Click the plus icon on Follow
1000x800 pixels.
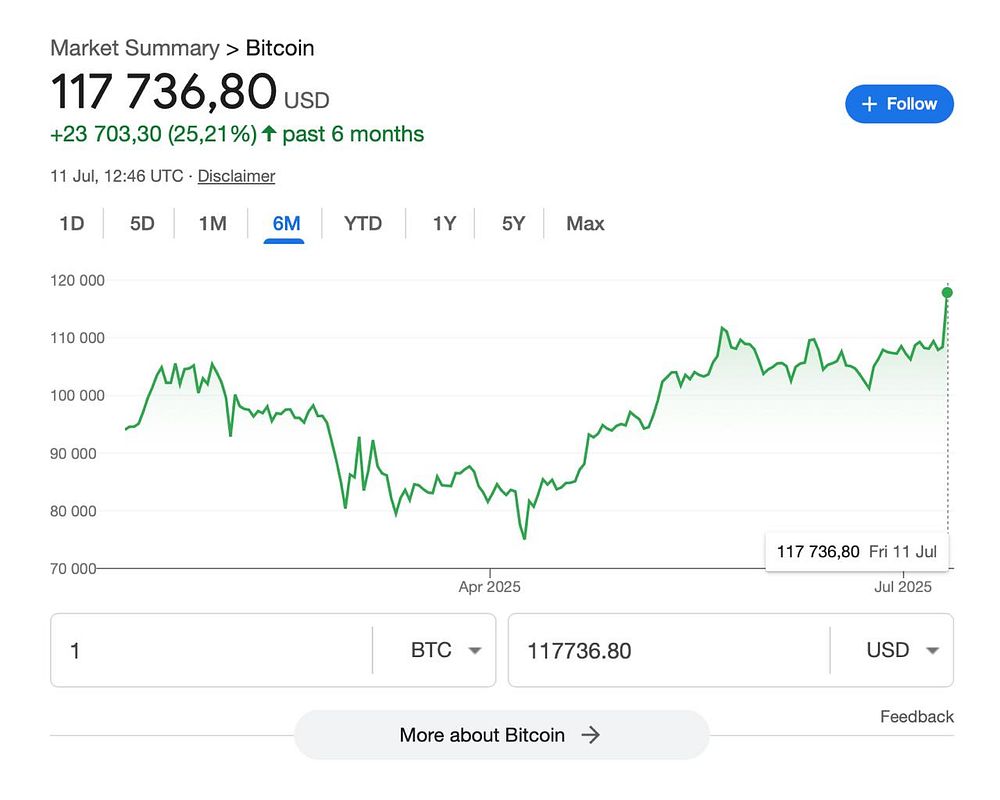click(x=869, y=104)
